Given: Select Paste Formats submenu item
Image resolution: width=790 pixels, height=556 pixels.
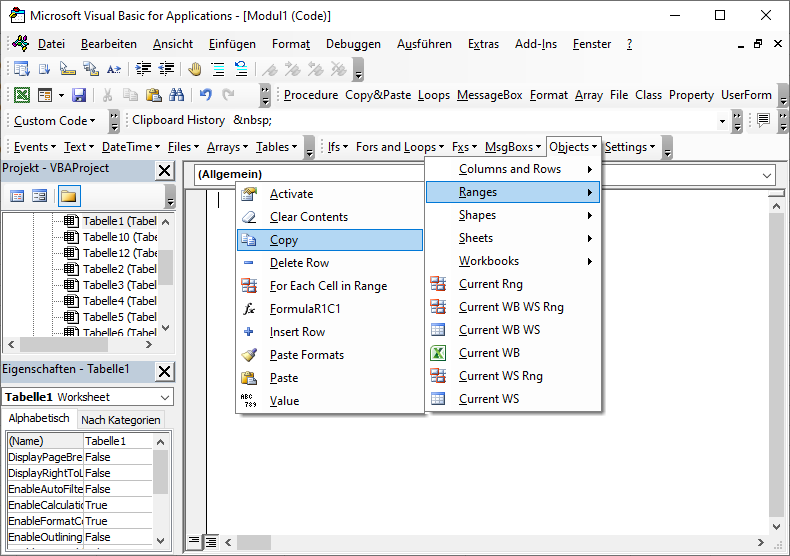Looking at the screenshot, I should (330, 355).
